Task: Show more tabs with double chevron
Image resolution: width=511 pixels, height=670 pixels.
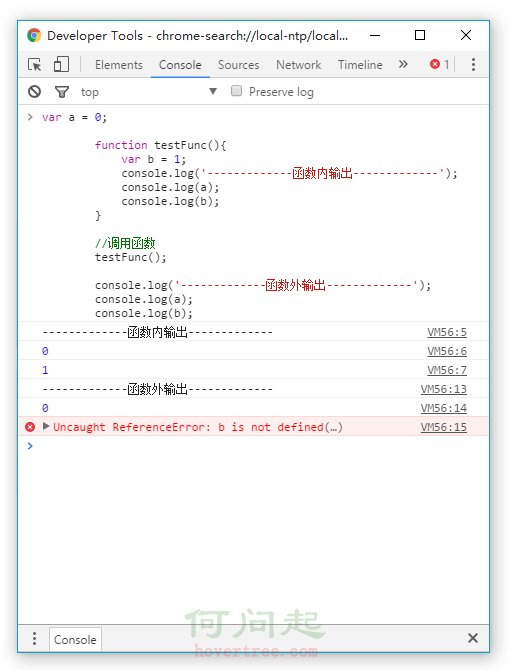Action: (x=403, y=64)
